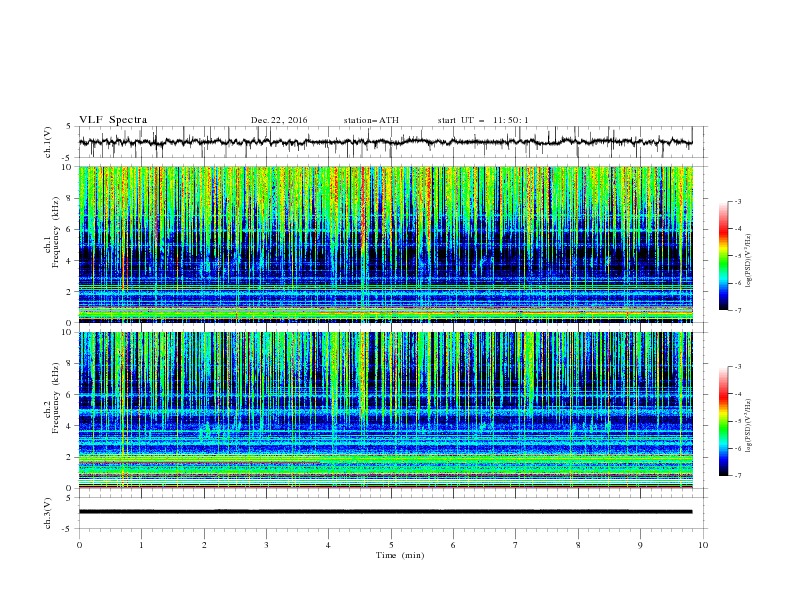
Task: Click the '2' tick on the Time axis
Action: pyautogui.click(x=204, y=545)
